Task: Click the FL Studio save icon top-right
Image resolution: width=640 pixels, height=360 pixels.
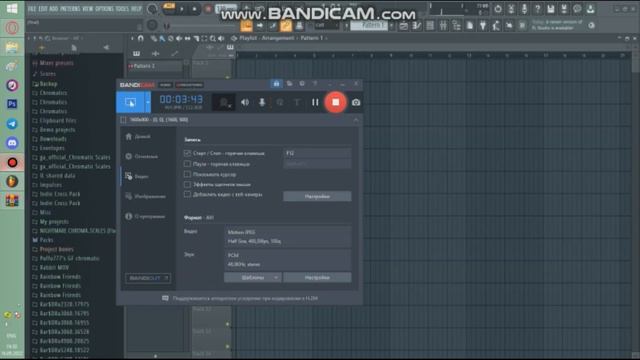Action: pos(551,9)
